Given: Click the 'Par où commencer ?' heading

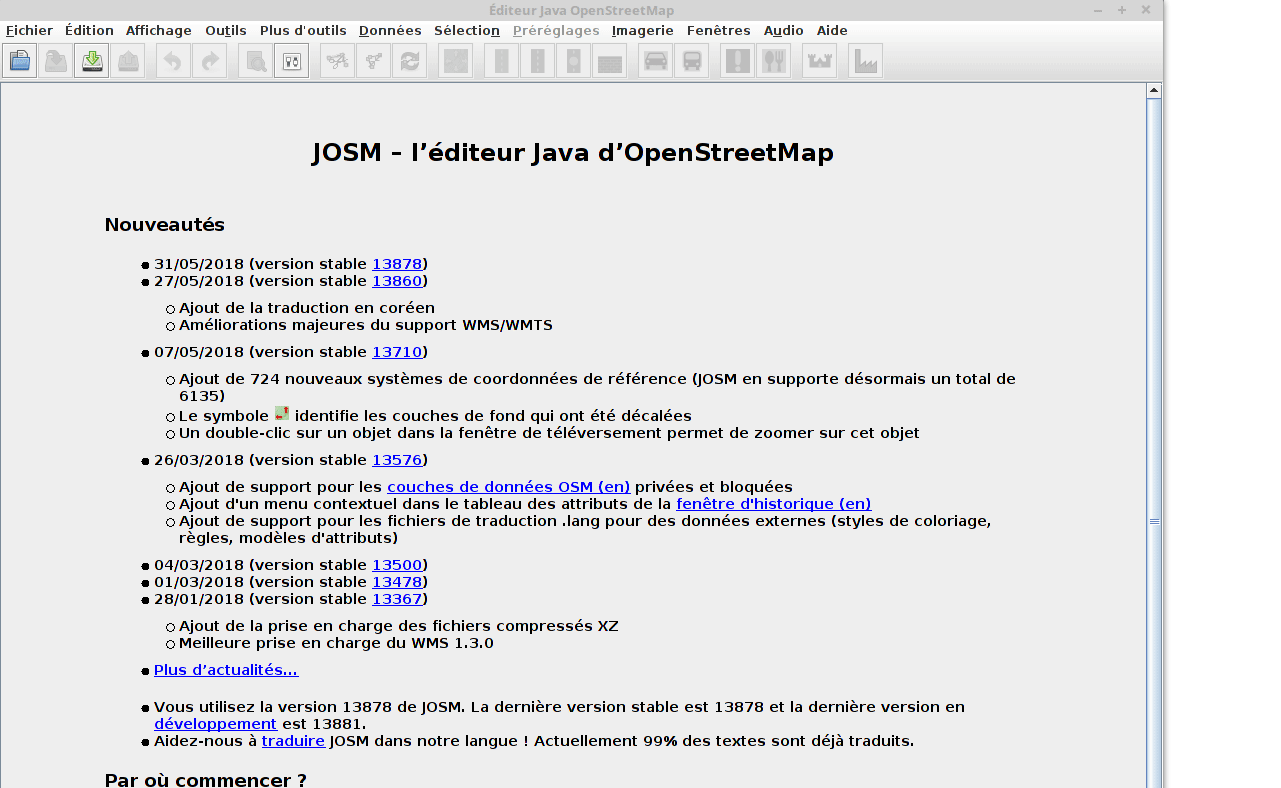Looking at the screenshot, I should (206, 780).
